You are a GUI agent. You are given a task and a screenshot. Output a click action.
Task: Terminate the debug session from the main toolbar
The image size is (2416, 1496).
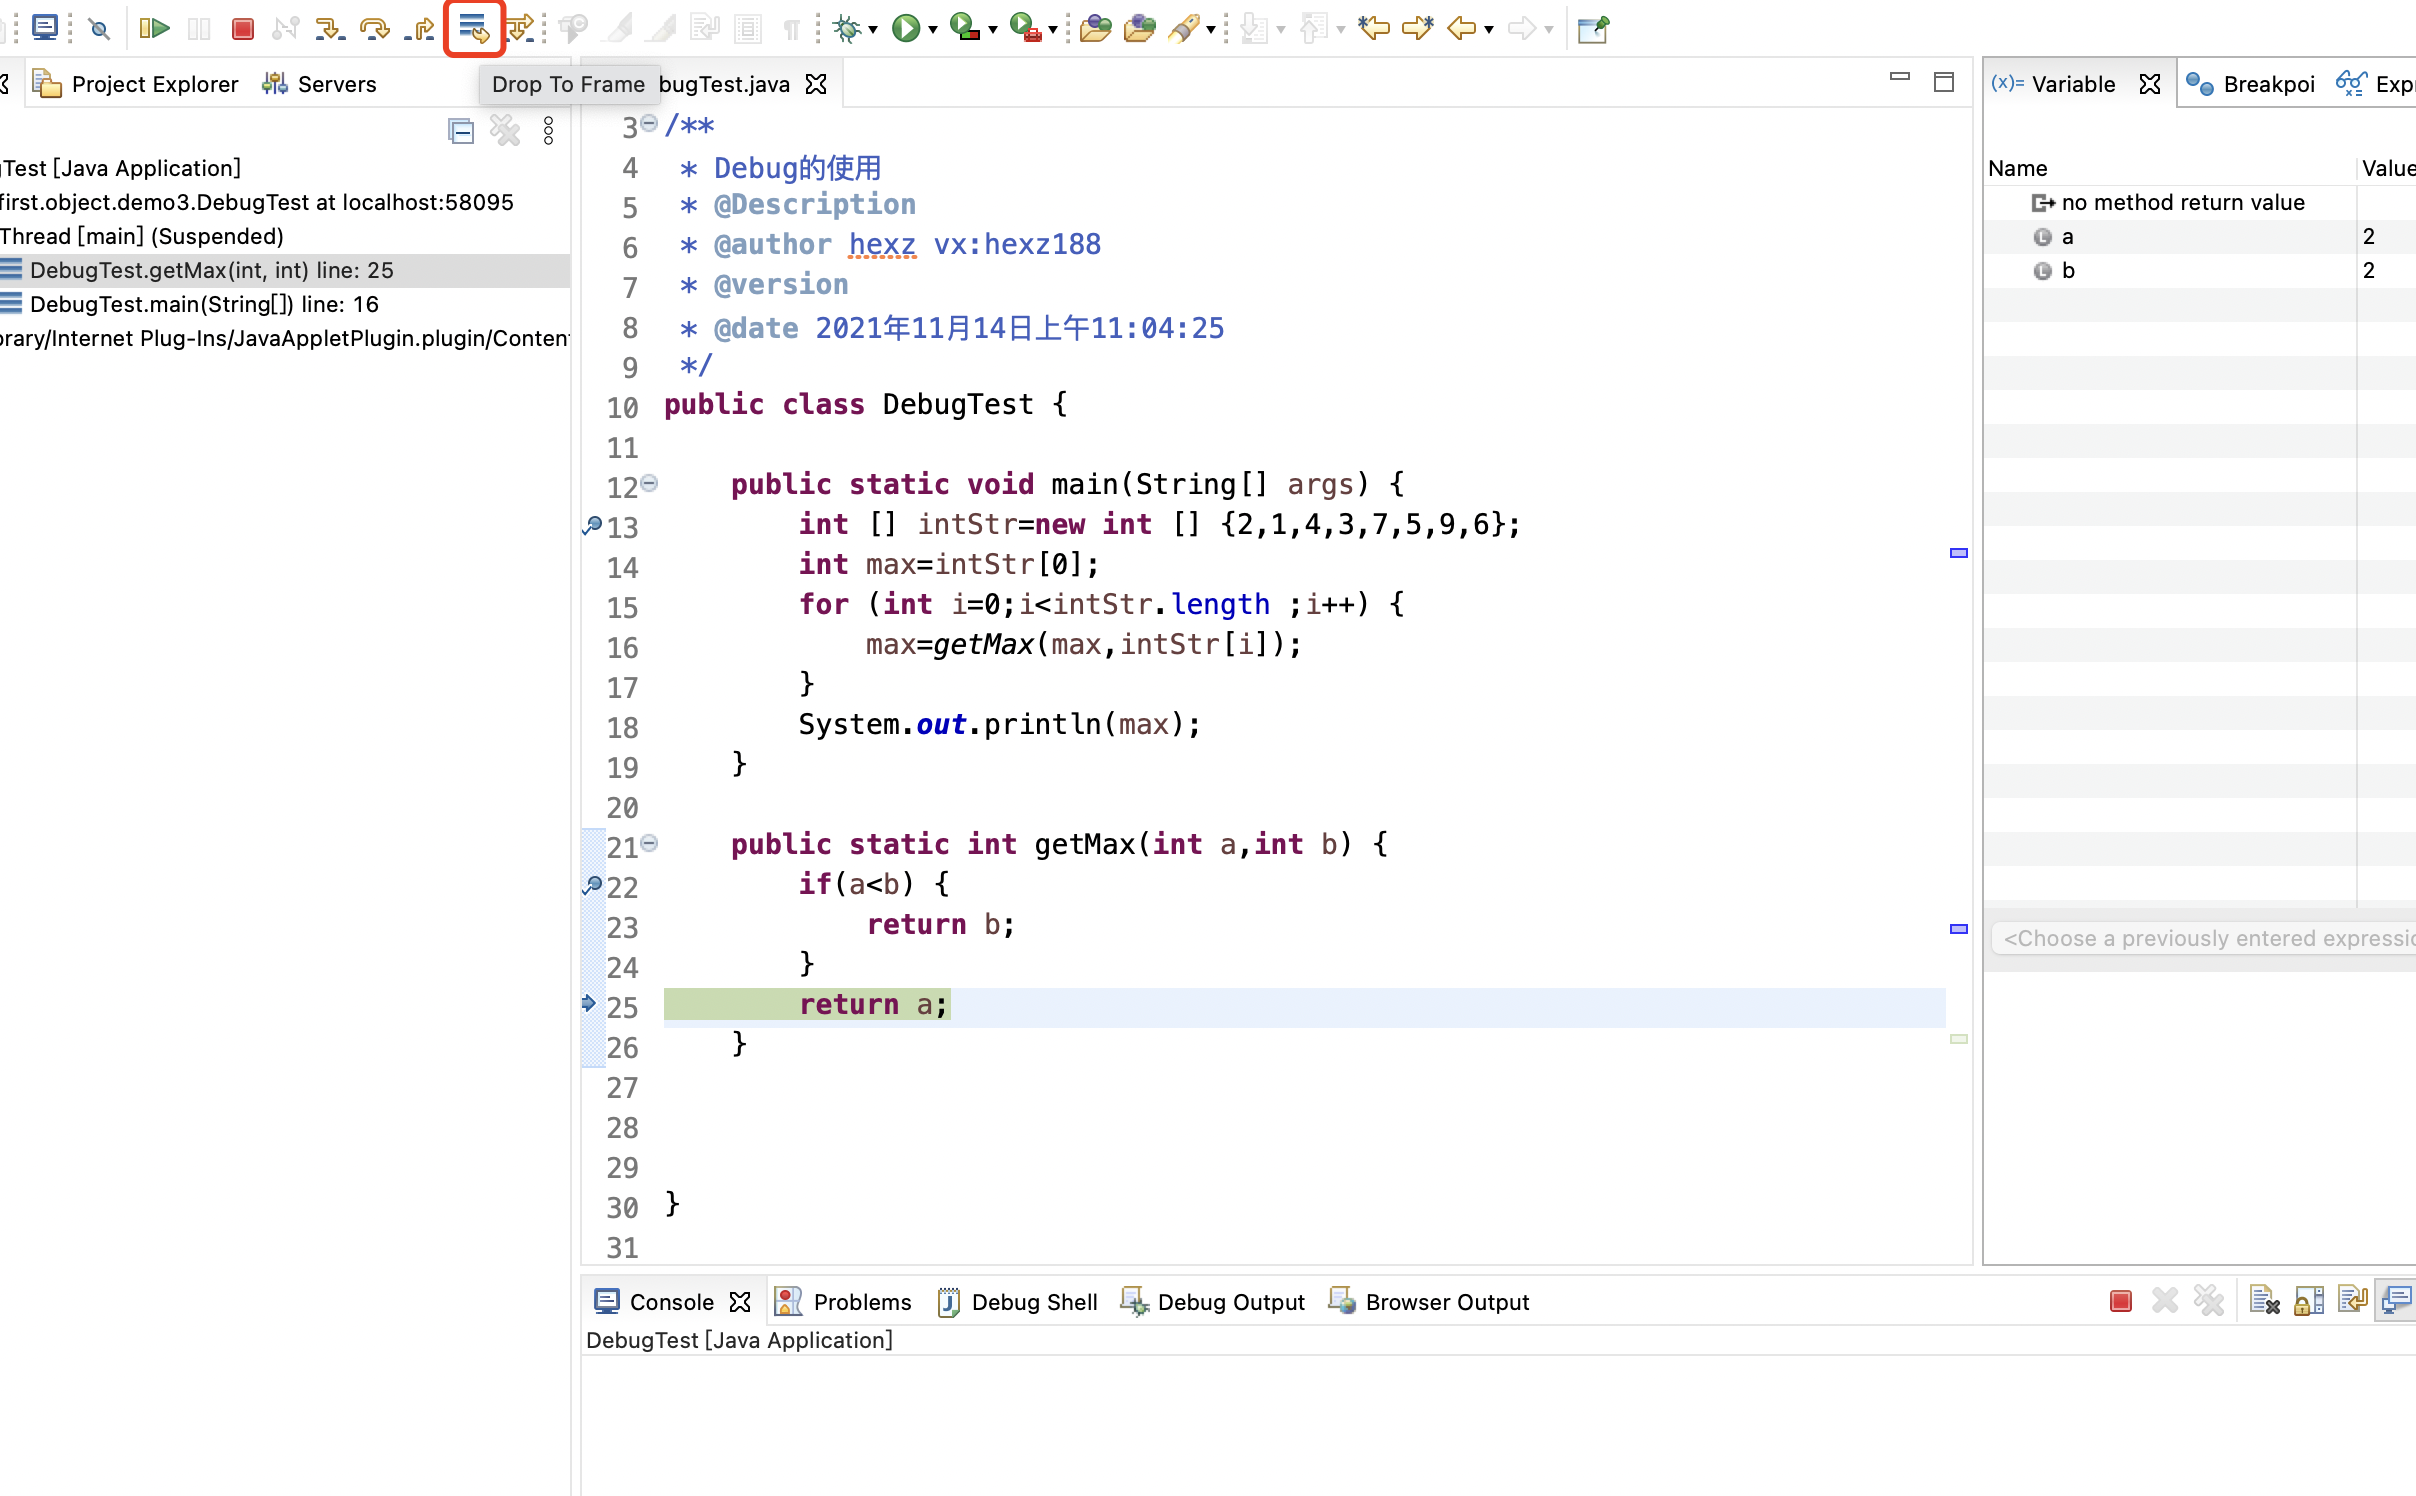tap(242, 28)
